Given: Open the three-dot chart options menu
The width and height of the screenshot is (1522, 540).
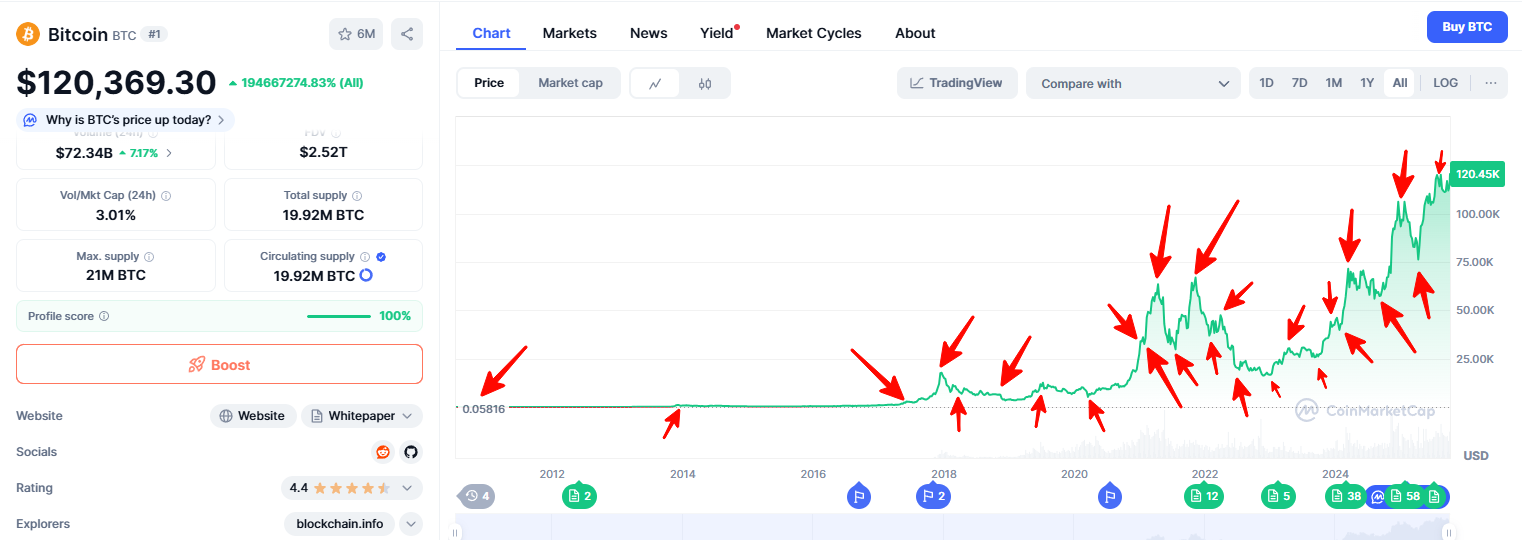Looking at the screenshot, I should tap(1490, 83).
